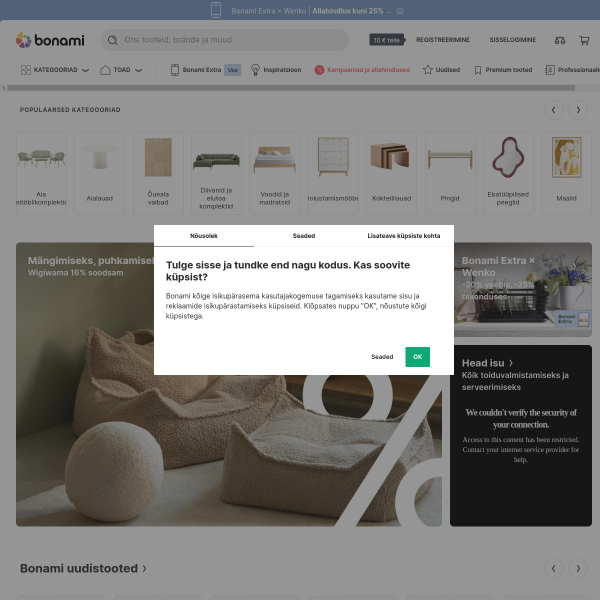Screen dimensions: 600x600
Task: Click the red percent sale icon
Action: [x=319, y=70]
